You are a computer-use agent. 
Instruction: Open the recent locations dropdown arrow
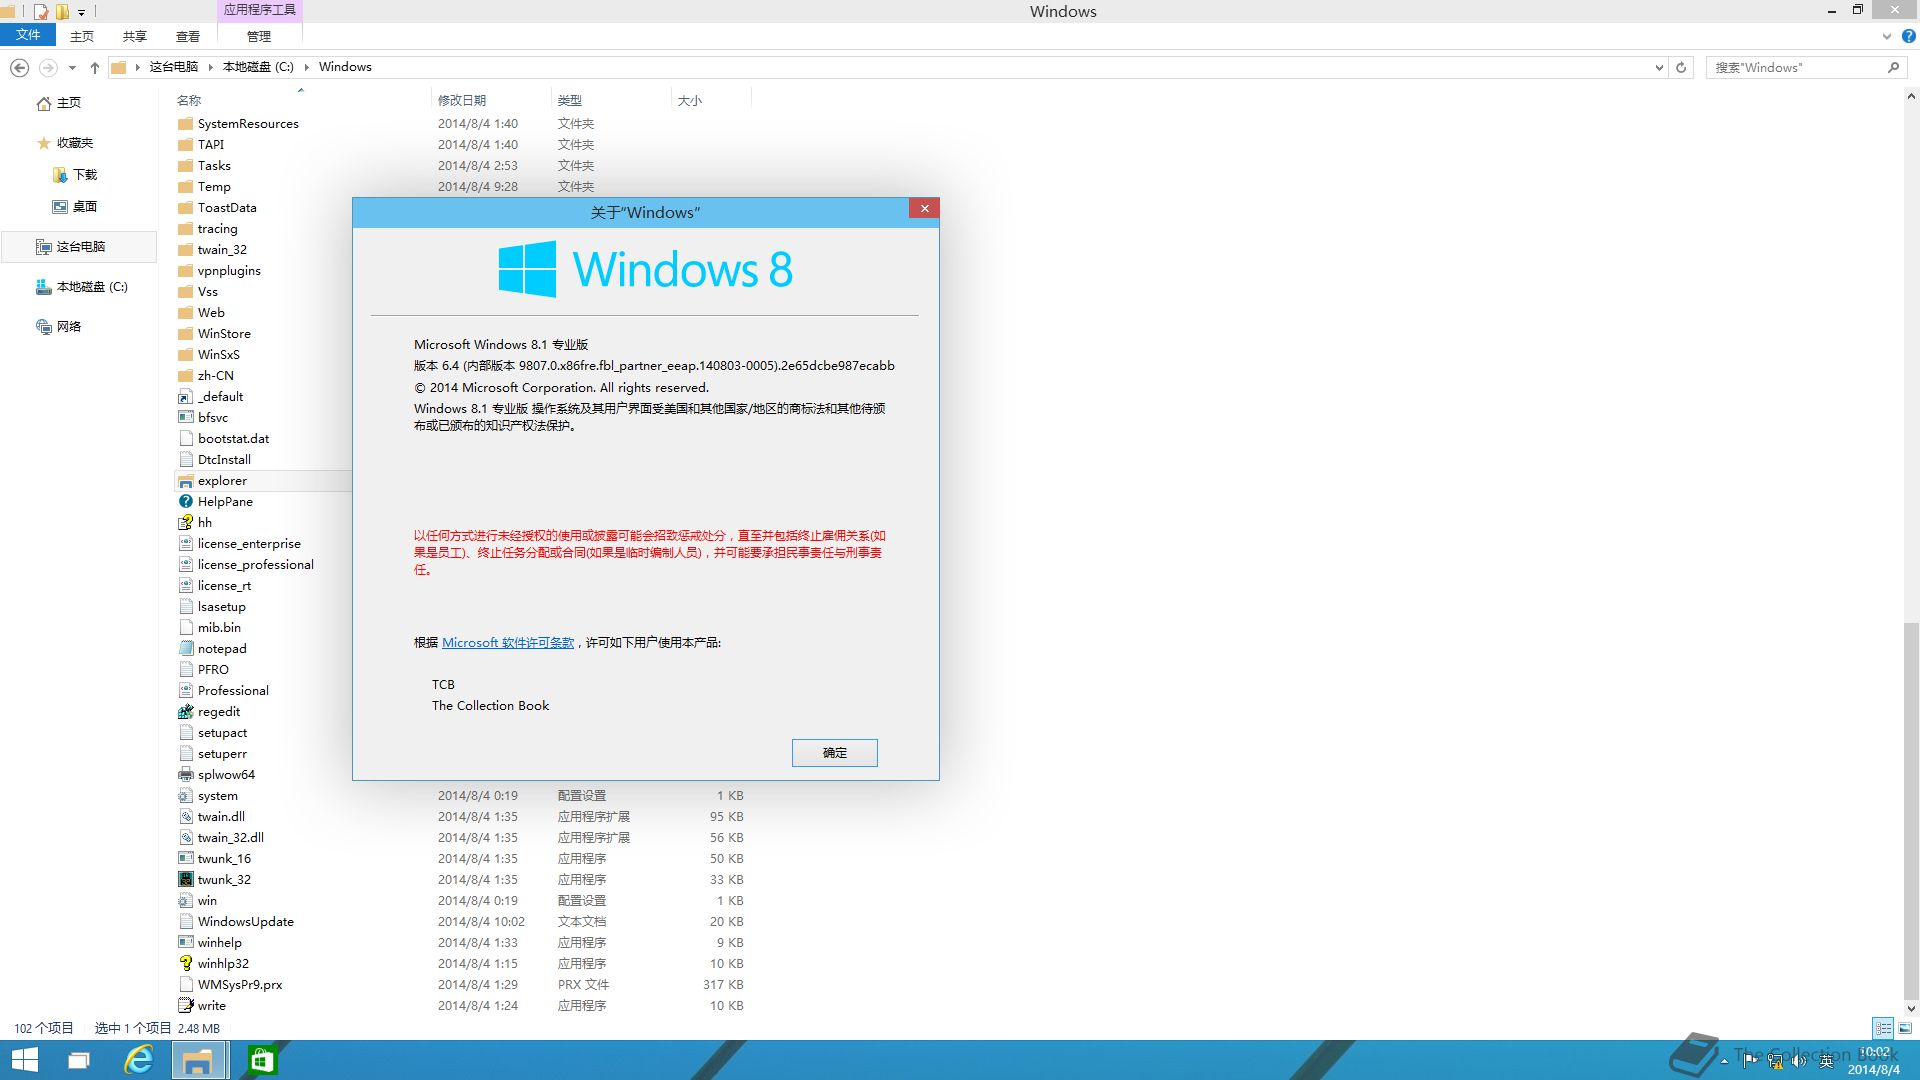click(x=72, y=67)
